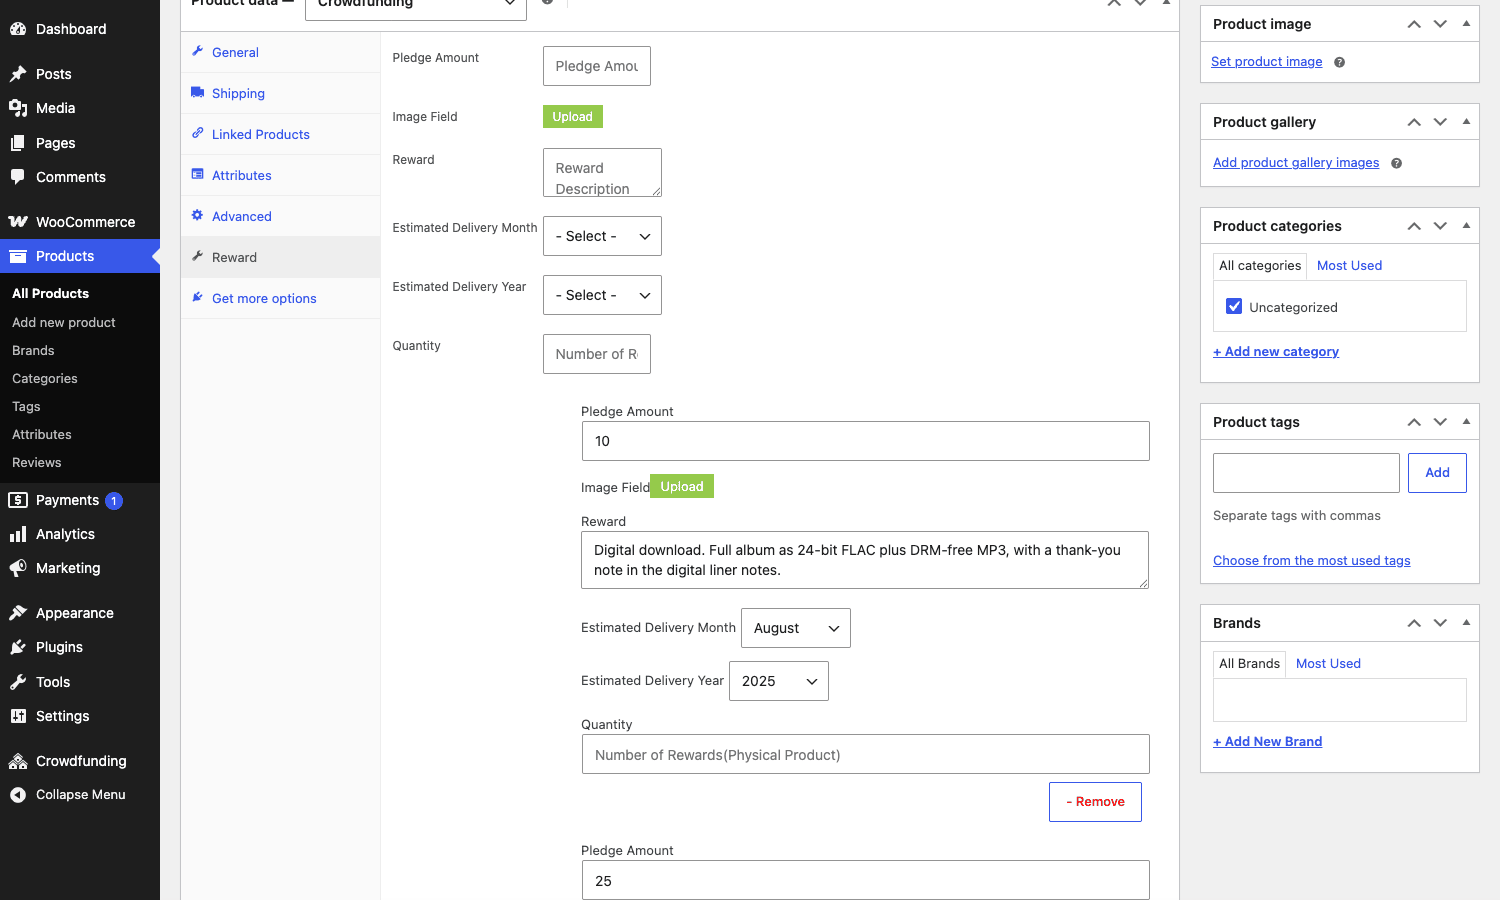Switch to Most Used brands tab
The height and width of the screenshot is (900, 1500).
click(1328, 664)
